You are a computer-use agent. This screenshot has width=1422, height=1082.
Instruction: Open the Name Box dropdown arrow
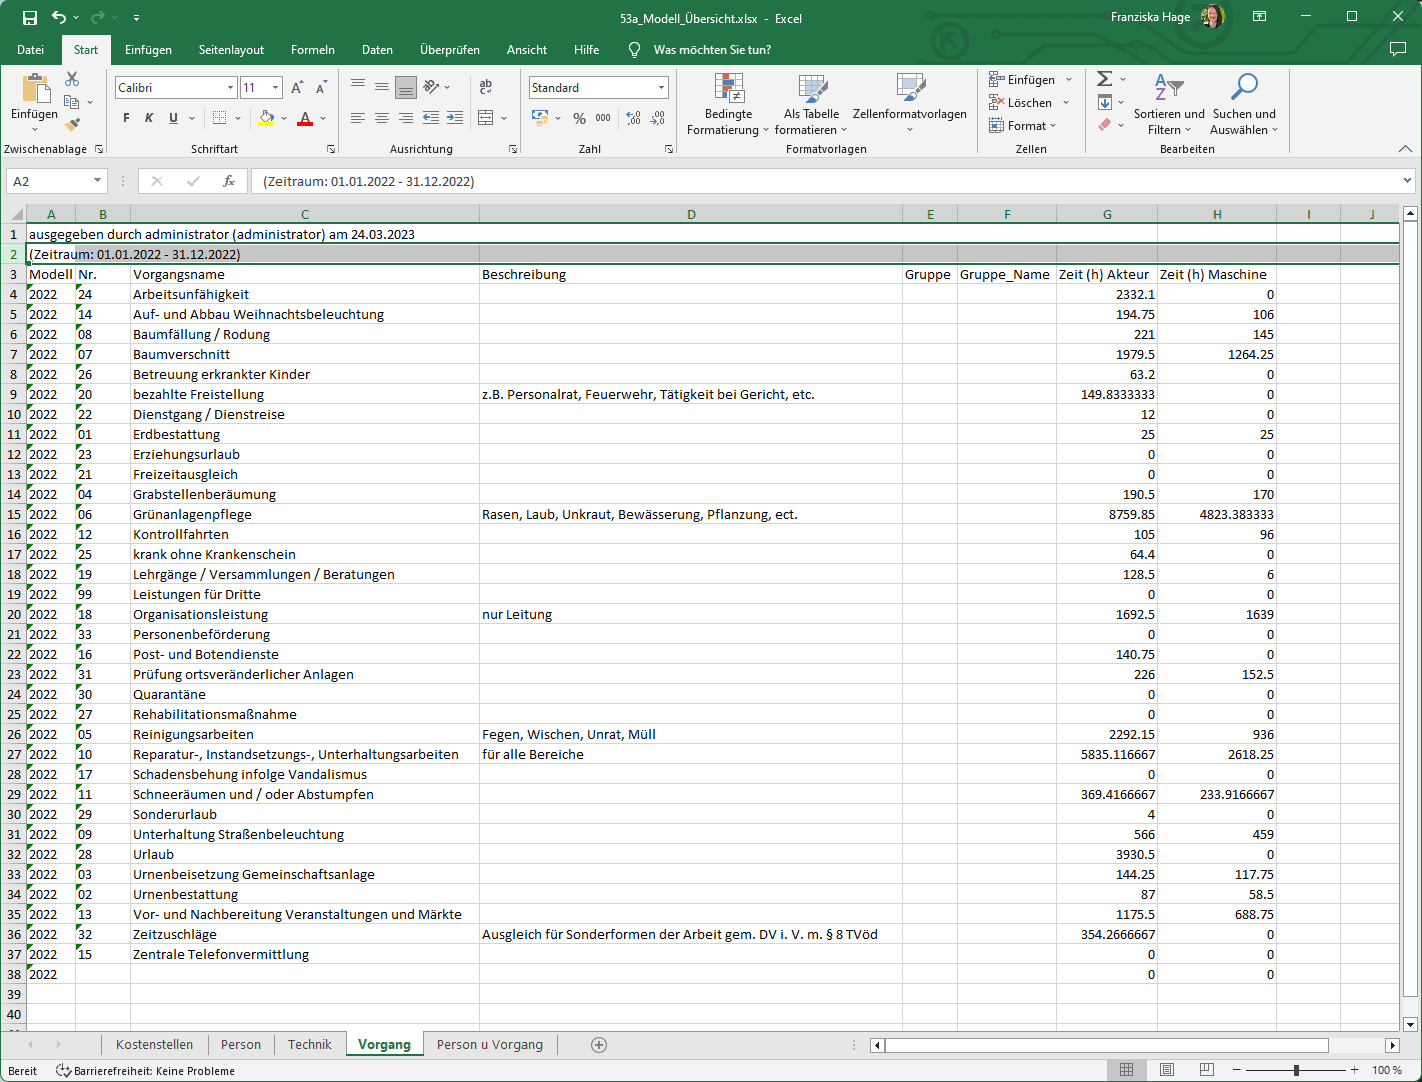point(97,181)
